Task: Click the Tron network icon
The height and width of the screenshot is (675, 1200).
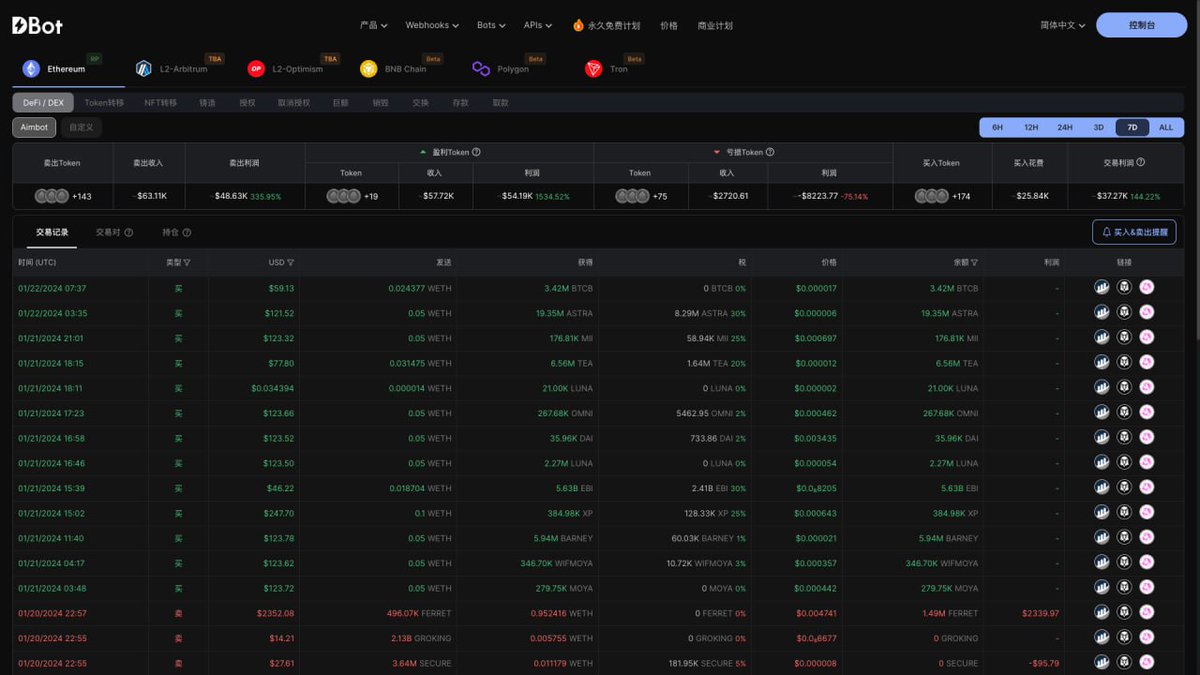Action: pyautogui.click(x=594, y=69)
